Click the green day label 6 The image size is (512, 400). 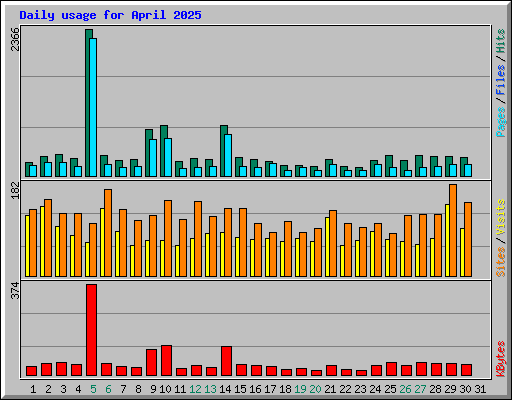tap(108, 389)
